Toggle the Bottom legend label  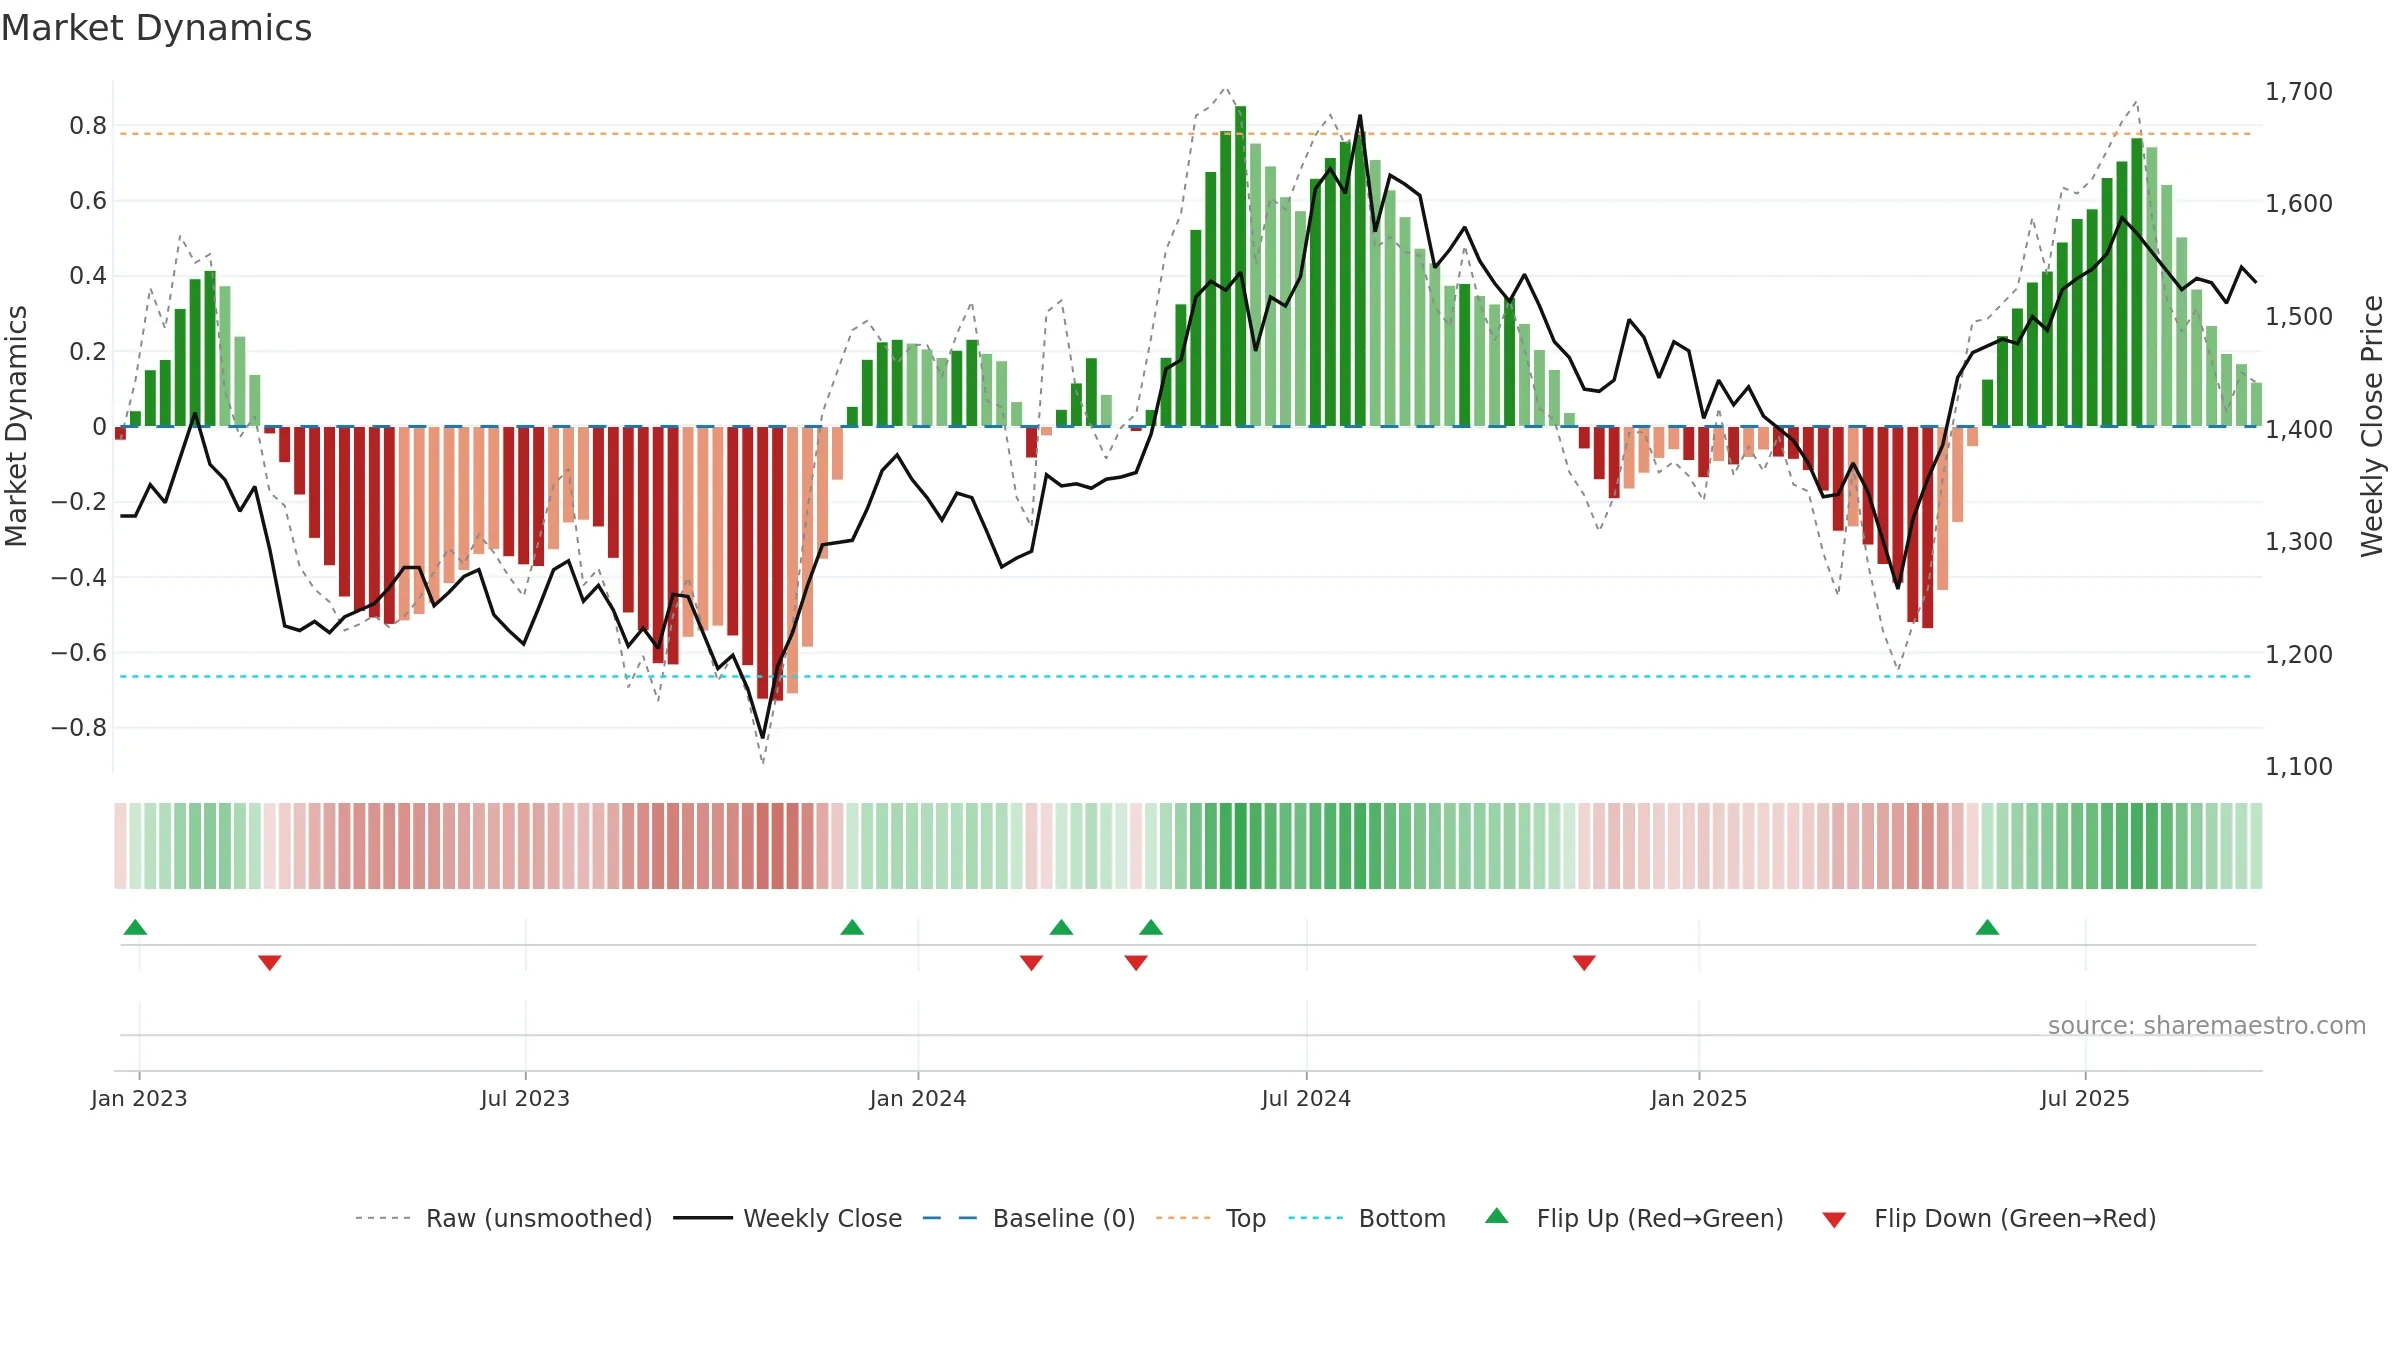1402,1218
